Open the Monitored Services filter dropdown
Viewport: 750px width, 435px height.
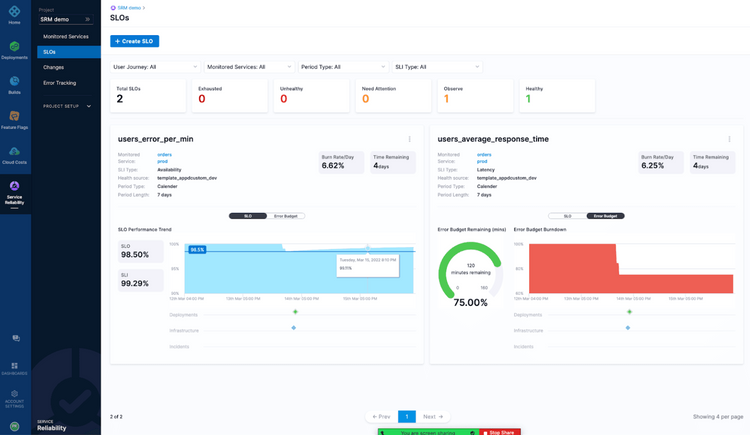pyautogui.click(x=249, y=67)
